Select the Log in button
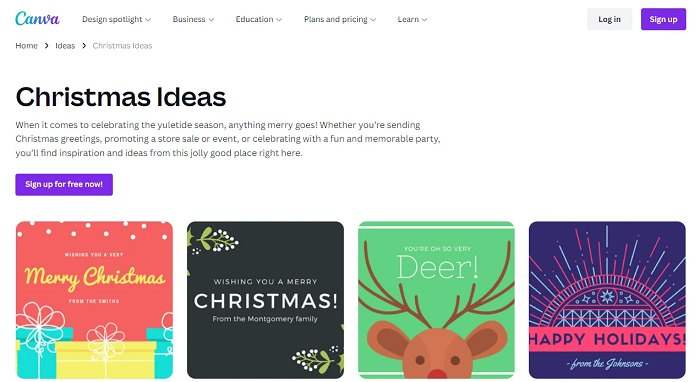 click(x=609, y=19)
